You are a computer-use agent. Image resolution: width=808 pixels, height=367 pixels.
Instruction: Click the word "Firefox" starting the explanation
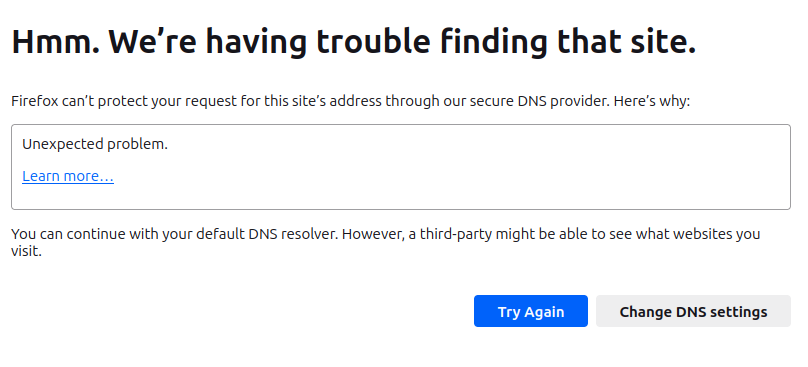(x=35, y=101)
